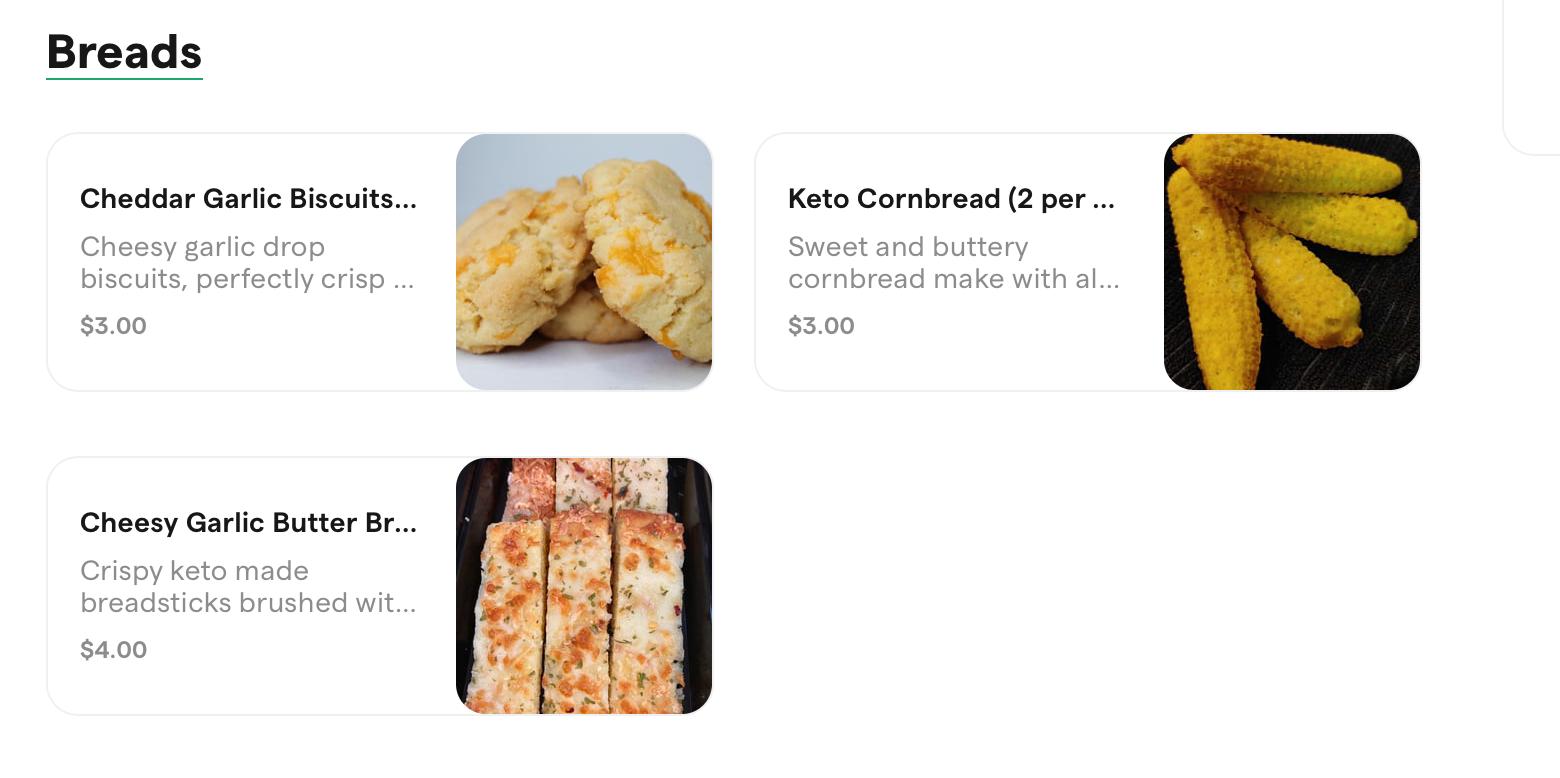Image resolution: width=1560 pixels, height=778 pixels.
Task: Open the Cheddar Garlic Biscuits item title
Action: 247,199
